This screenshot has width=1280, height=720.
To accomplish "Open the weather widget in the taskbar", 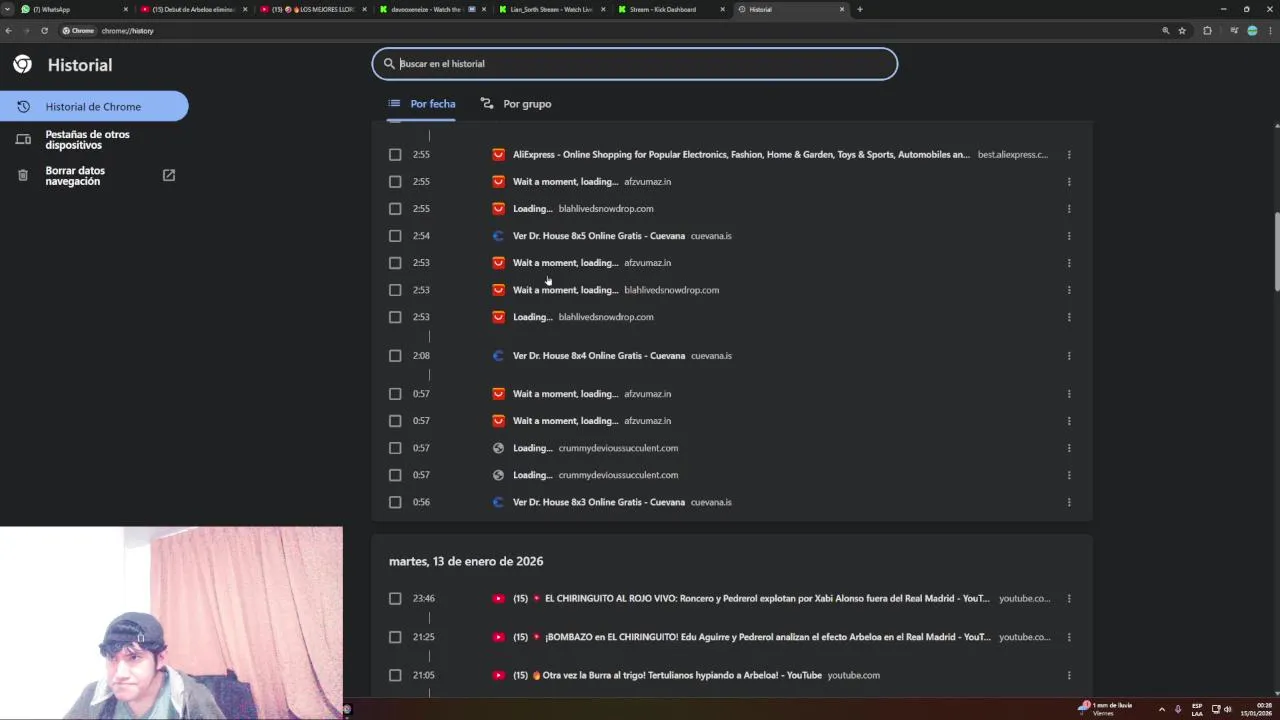I will click(1105, 708).
